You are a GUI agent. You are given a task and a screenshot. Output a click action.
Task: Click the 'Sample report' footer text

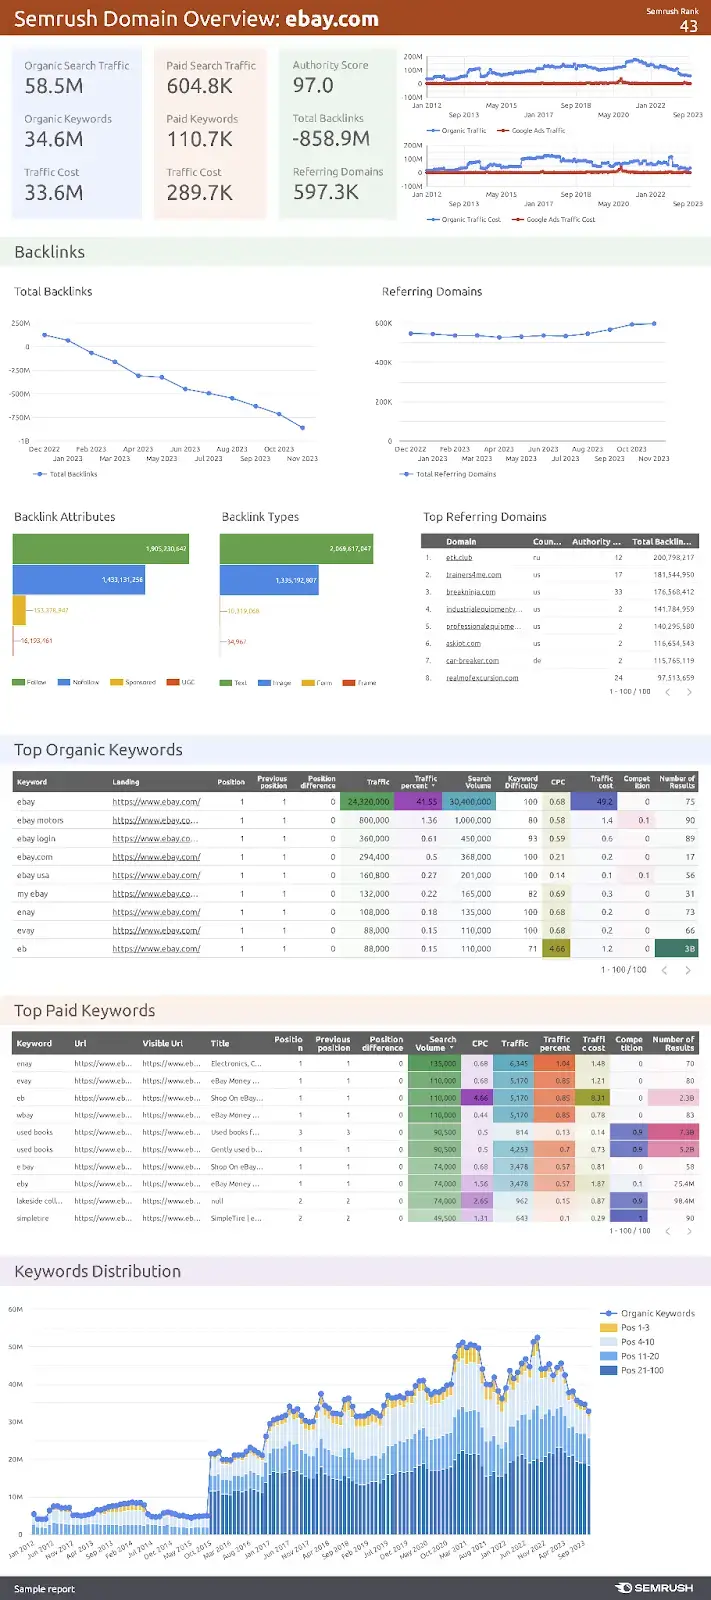tap(44, 1589)
